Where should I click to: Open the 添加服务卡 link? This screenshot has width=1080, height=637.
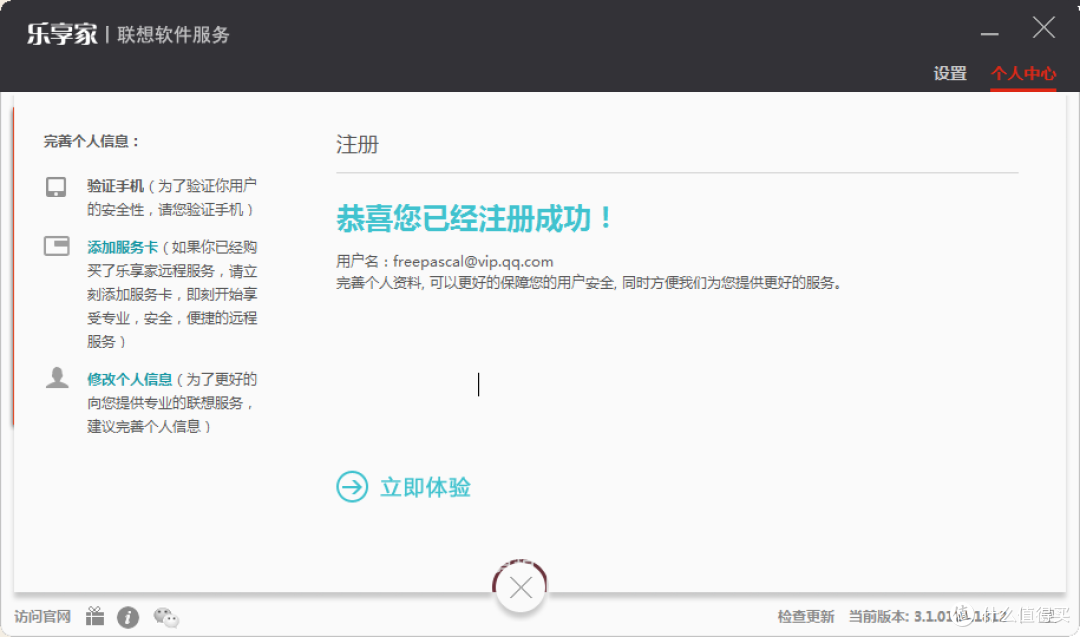click(123, 247)
